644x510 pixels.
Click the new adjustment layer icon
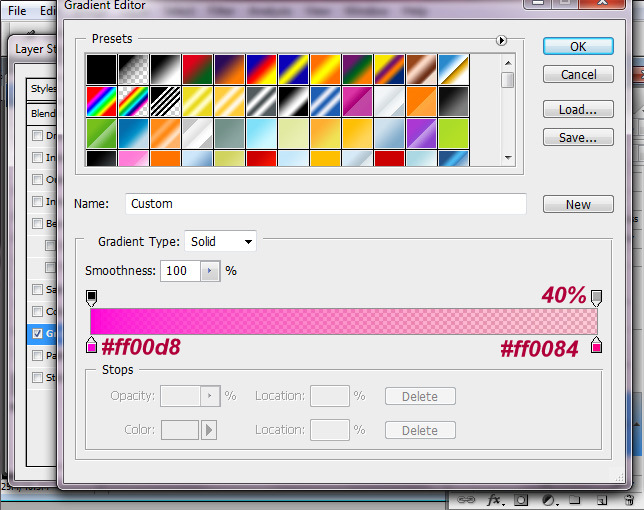click(x=548, y=499)
